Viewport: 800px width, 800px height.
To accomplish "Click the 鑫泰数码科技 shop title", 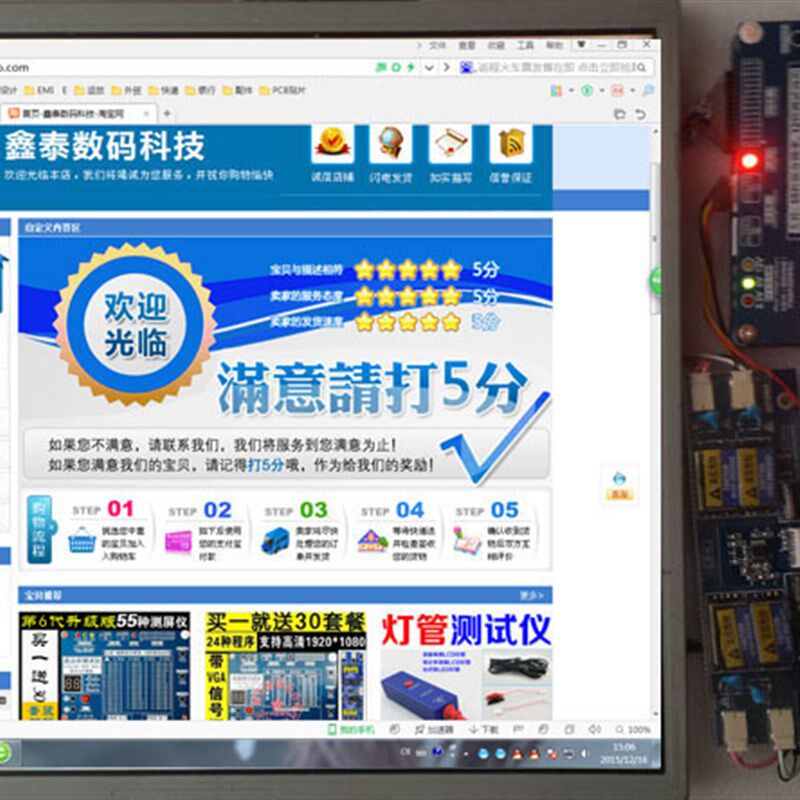I will [x=105, y=146].
